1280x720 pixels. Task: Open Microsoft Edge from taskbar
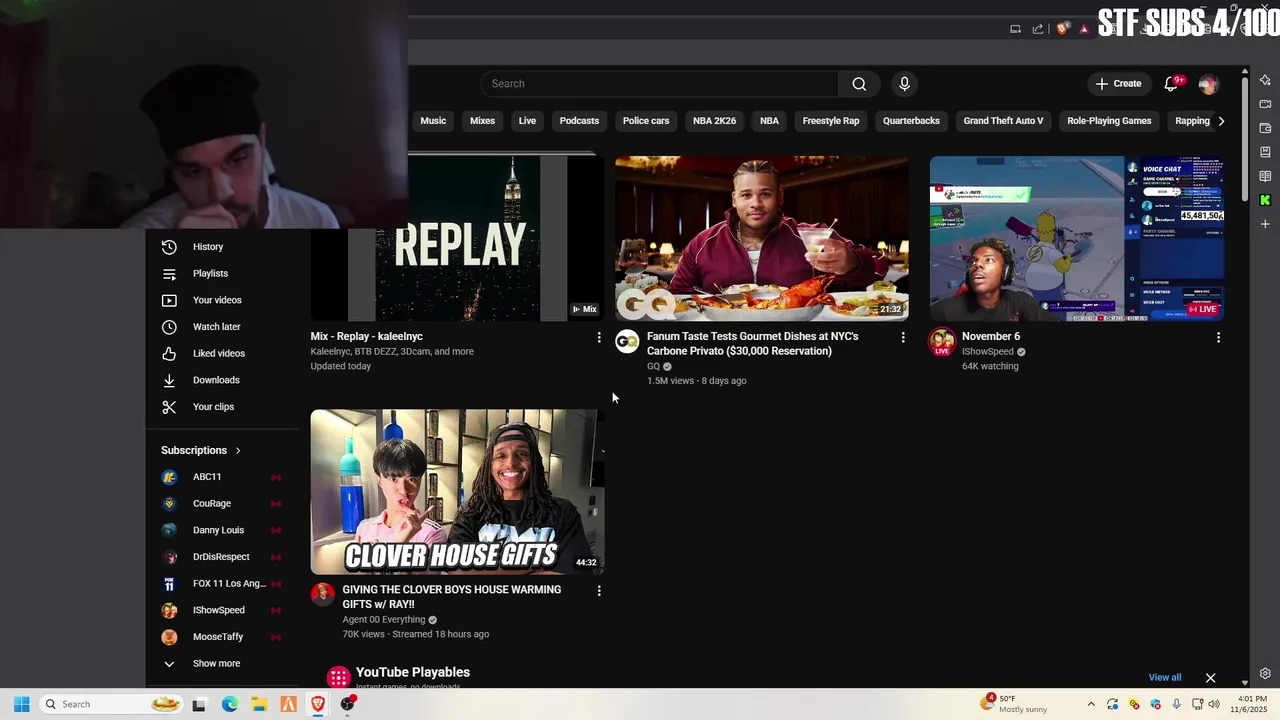point(230,704)
